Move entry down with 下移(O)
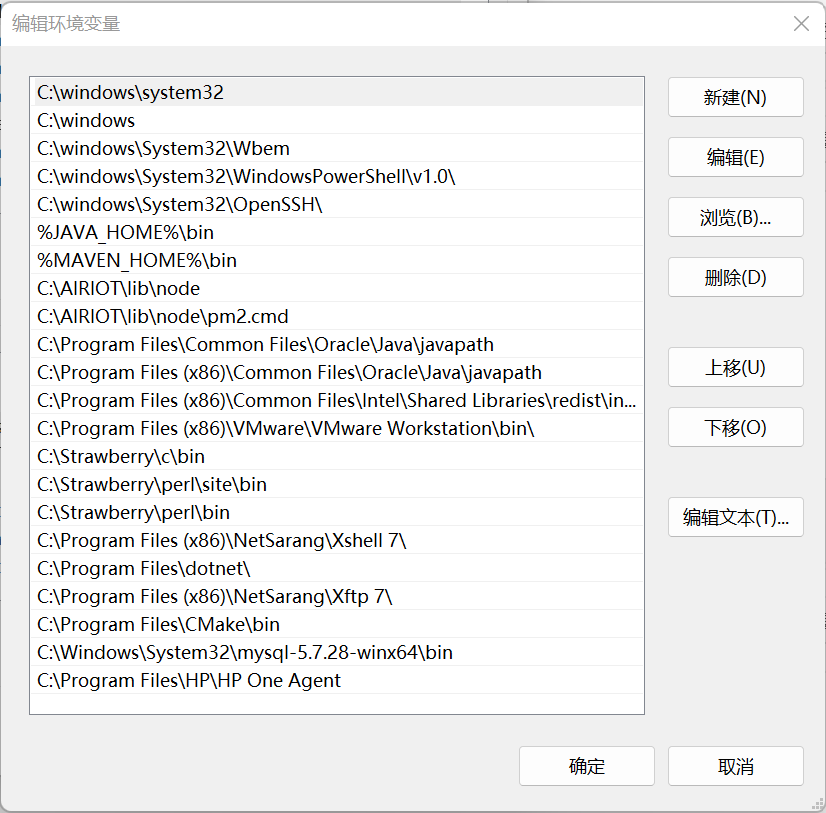The image size is (826, 813). [x=735, y=427]
